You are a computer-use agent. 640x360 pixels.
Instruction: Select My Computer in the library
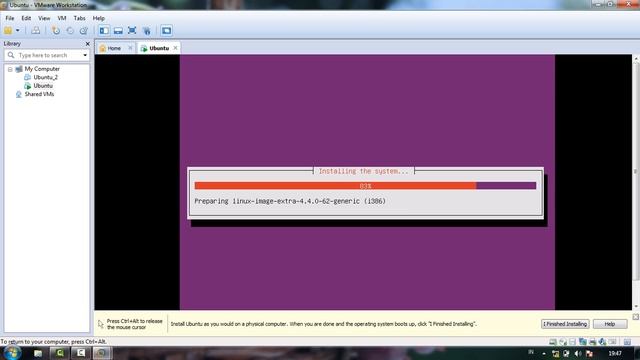pyautogui.click(x=42, y=69)
